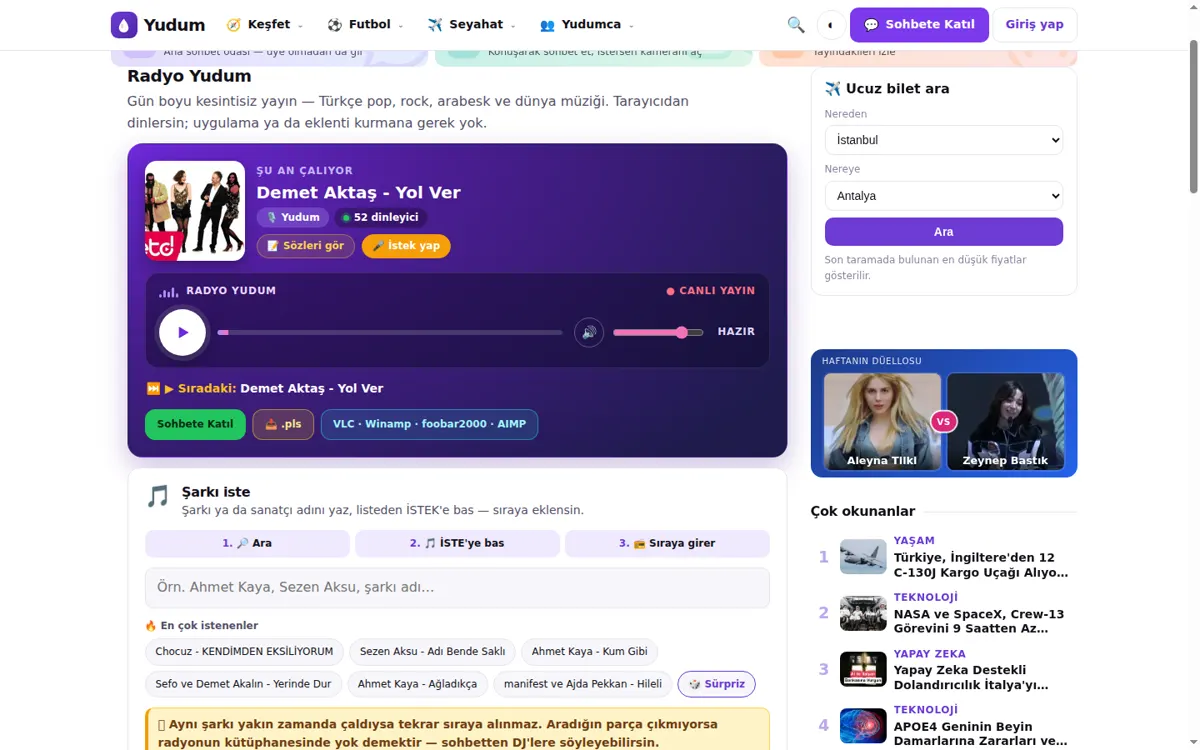Open the Seyahat dropdown menu
1200x750 pixels.
[471, 25]
